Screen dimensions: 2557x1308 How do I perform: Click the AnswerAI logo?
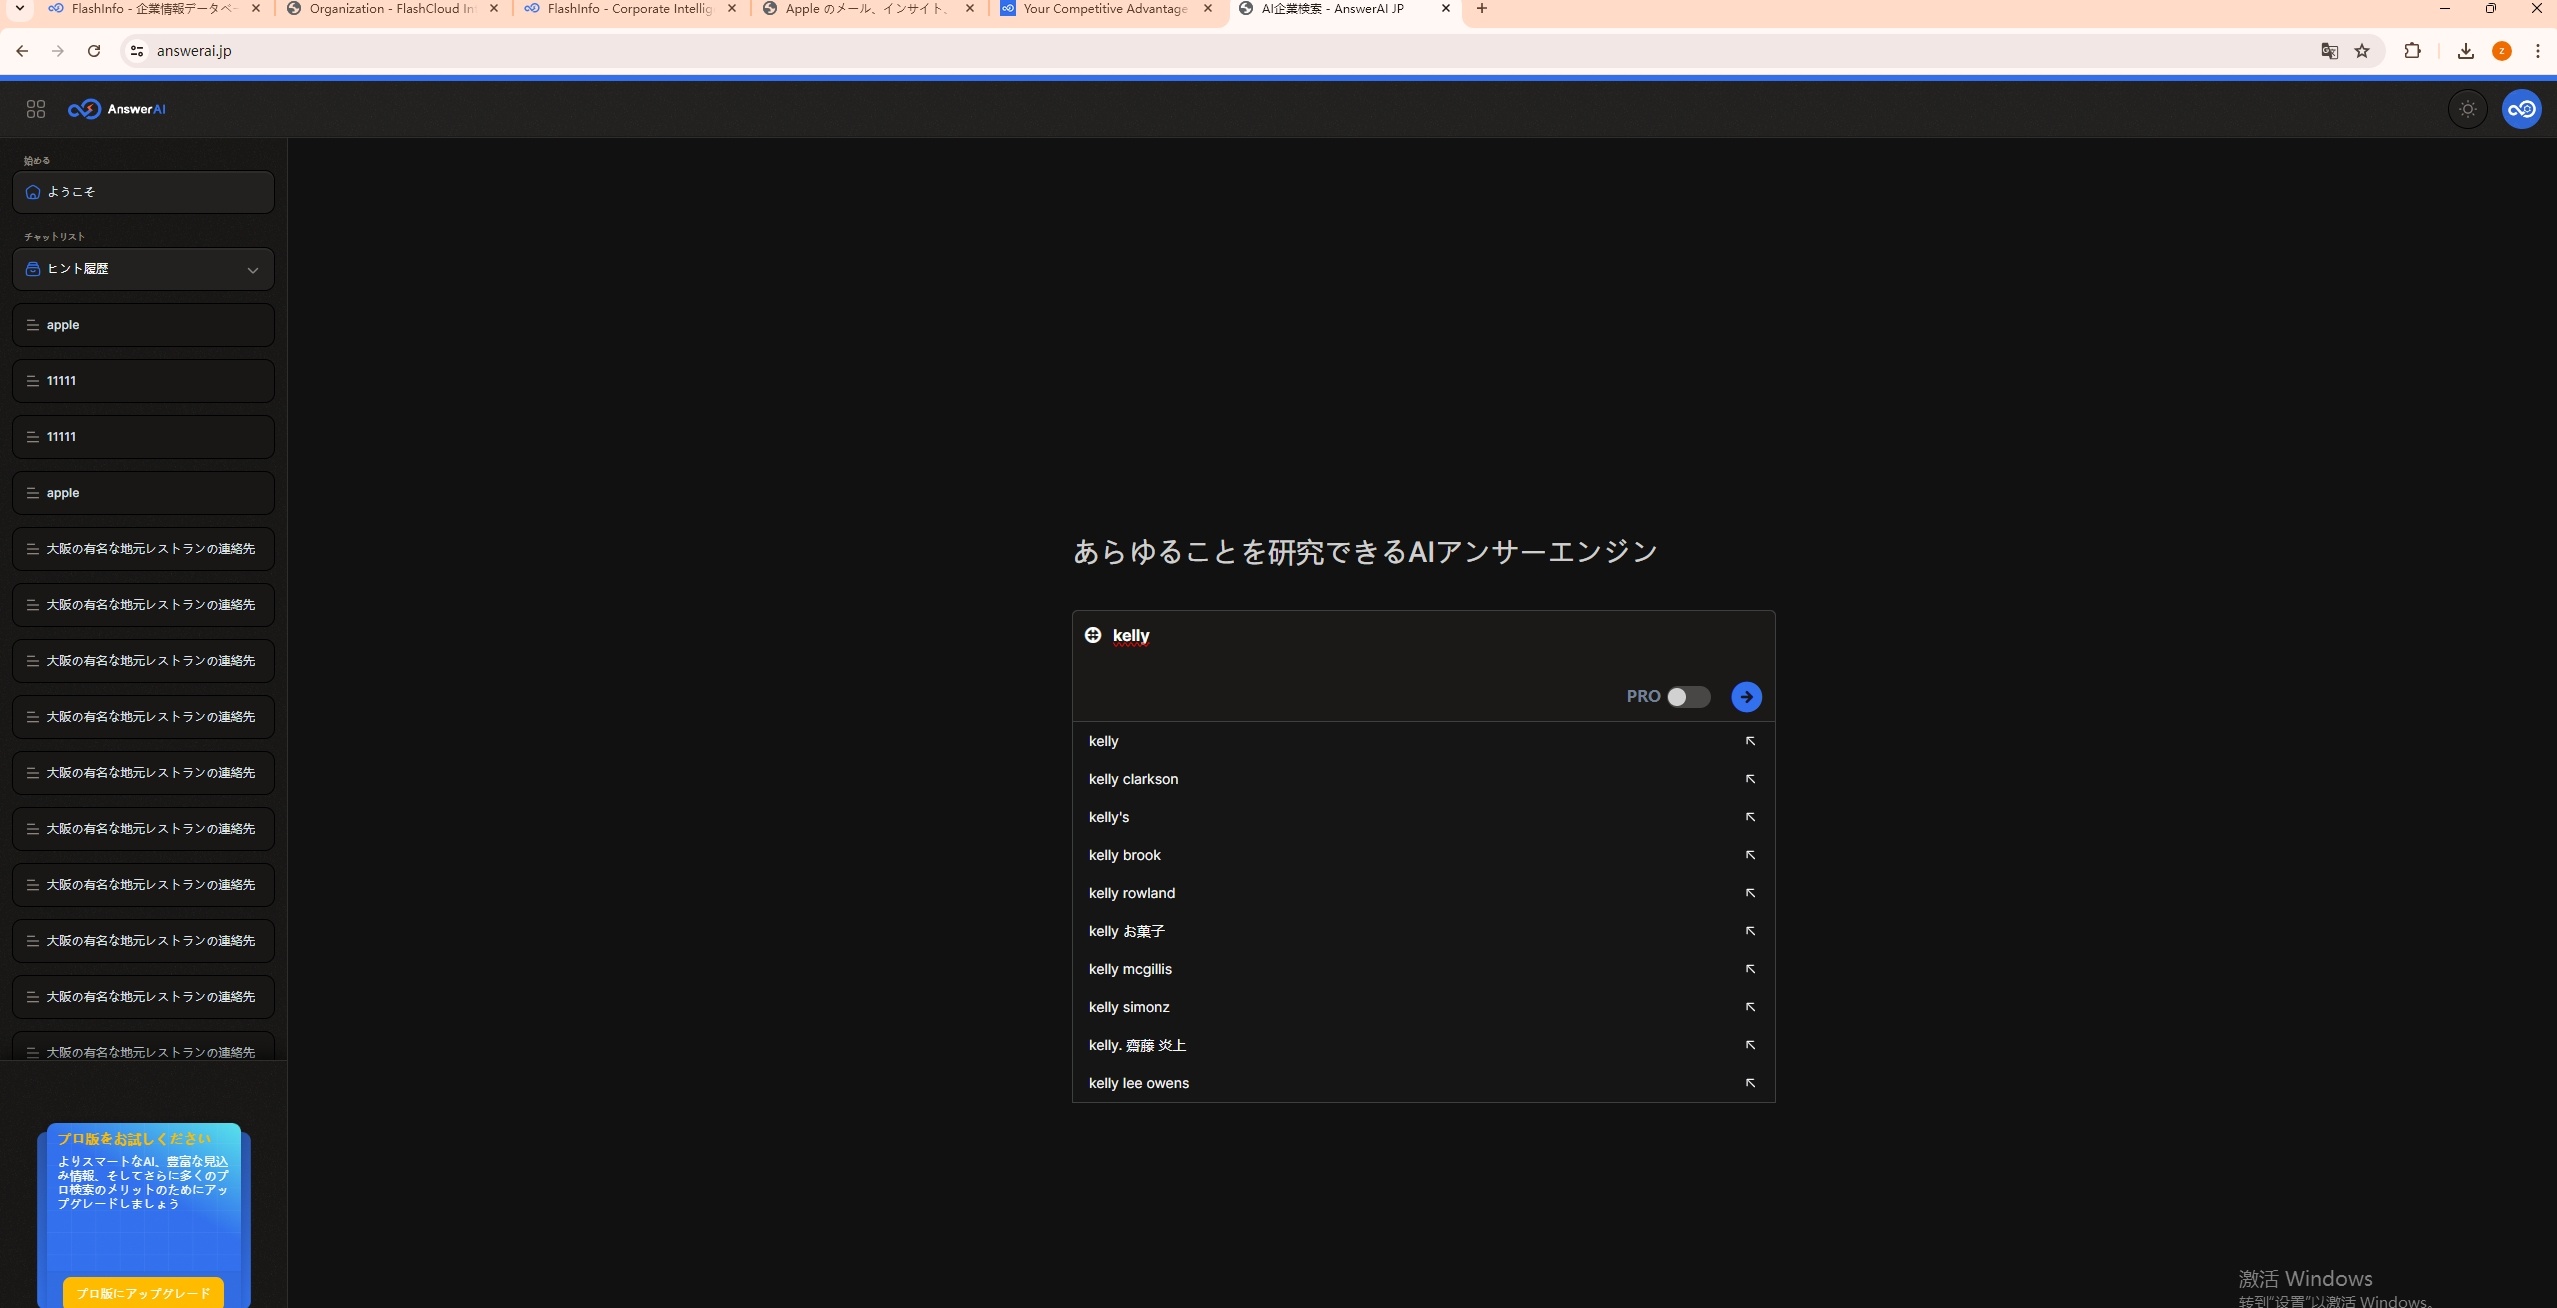click(x=117, y=109)
